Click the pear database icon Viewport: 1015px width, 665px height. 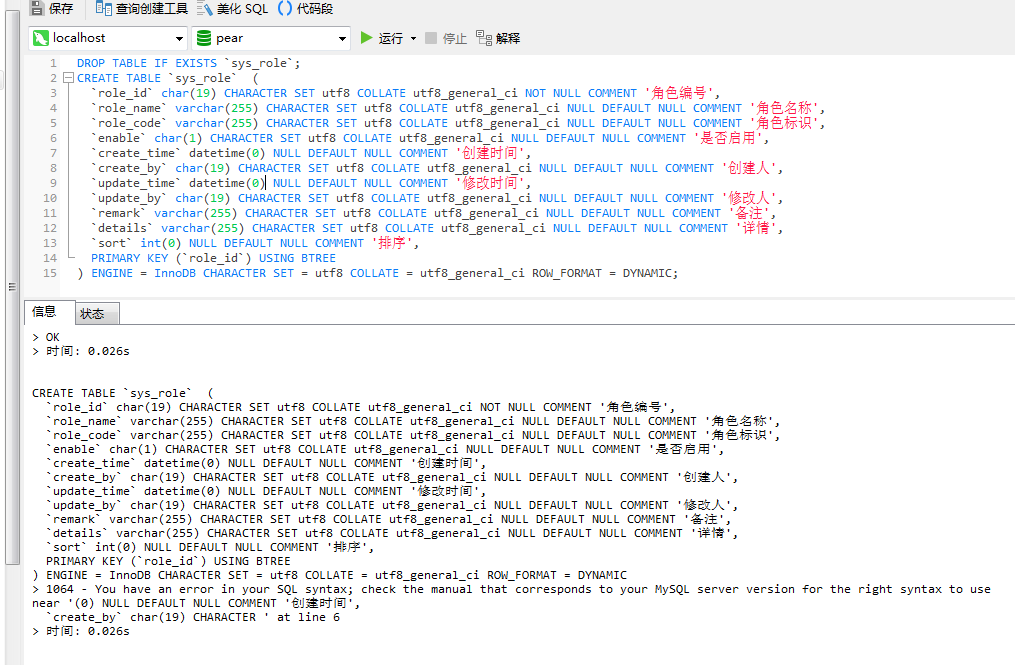pos(204,37)
